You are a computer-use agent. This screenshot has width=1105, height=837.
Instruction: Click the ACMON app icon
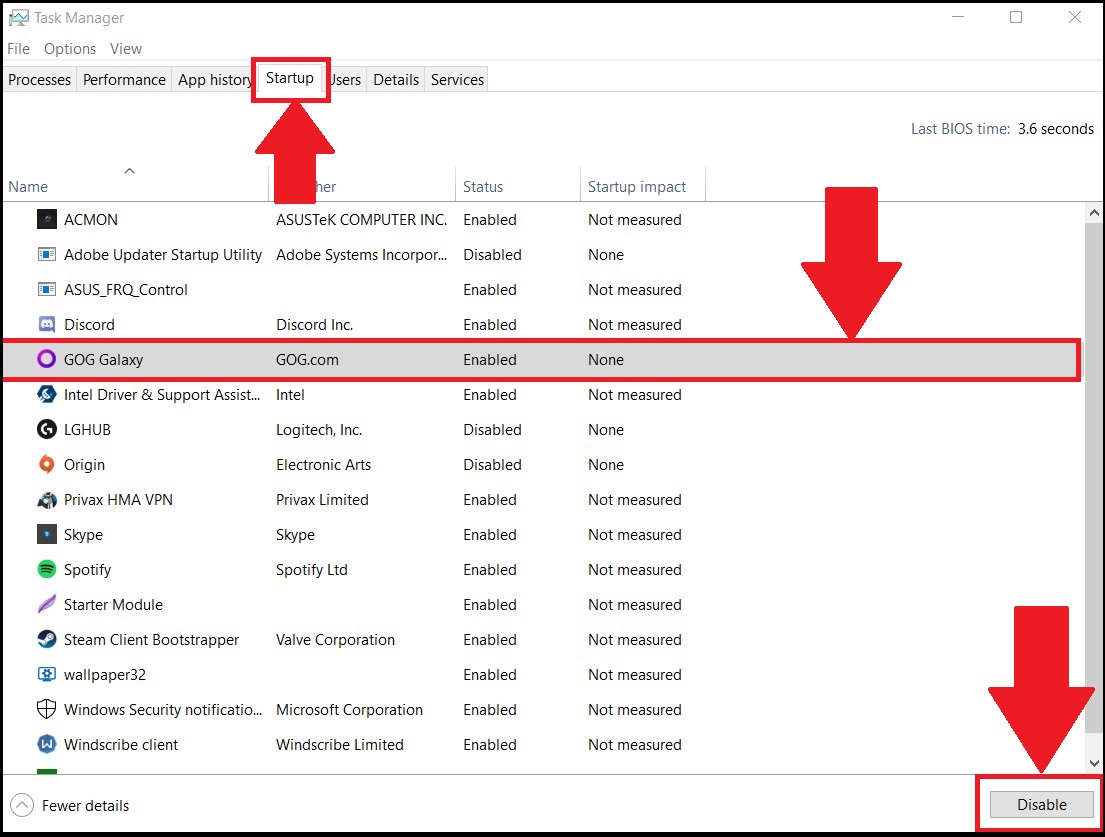click(x=47, y=219)
